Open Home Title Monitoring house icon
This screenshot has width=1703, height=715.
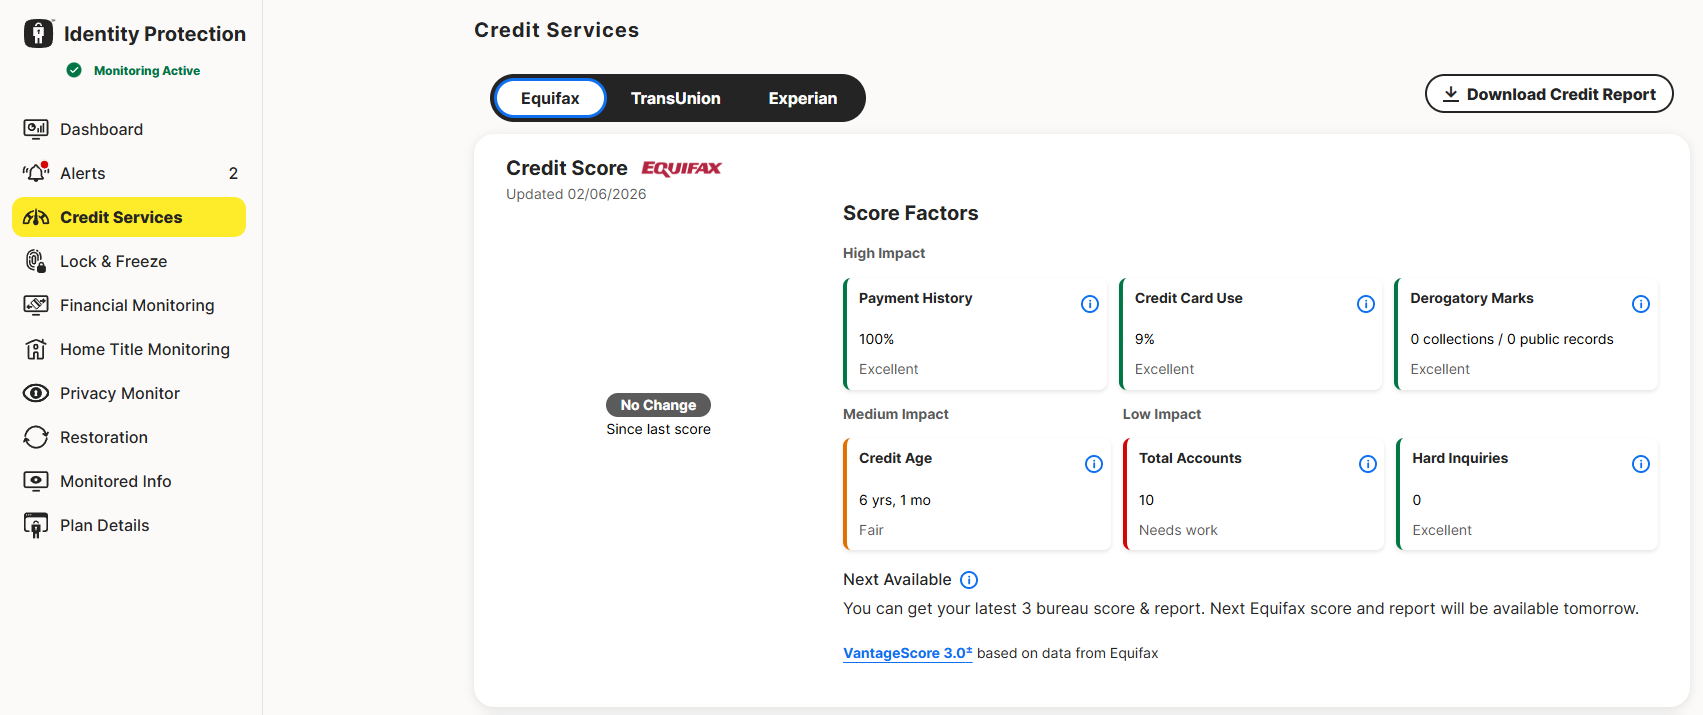(35, 348)
